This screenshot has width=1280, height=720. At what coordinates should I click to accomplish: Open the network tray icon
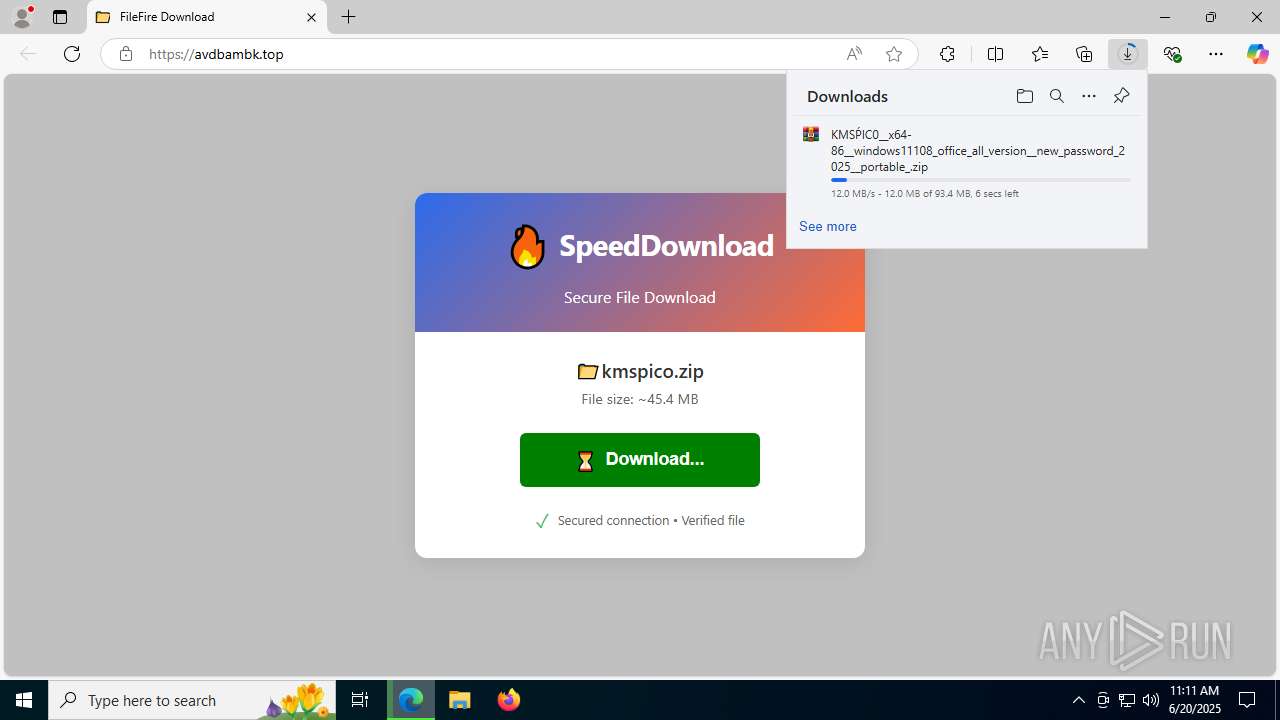tap(1127, 700)
